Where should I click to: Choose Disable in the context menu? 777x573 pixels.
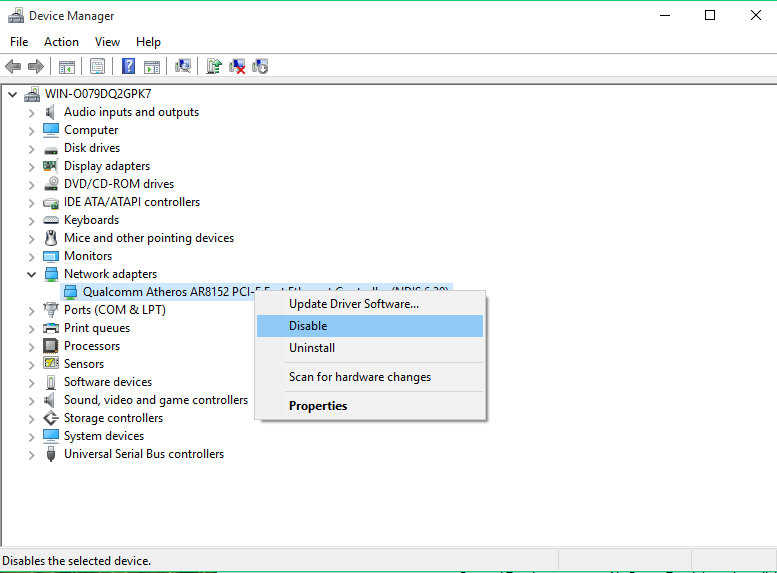click(370, 326)
